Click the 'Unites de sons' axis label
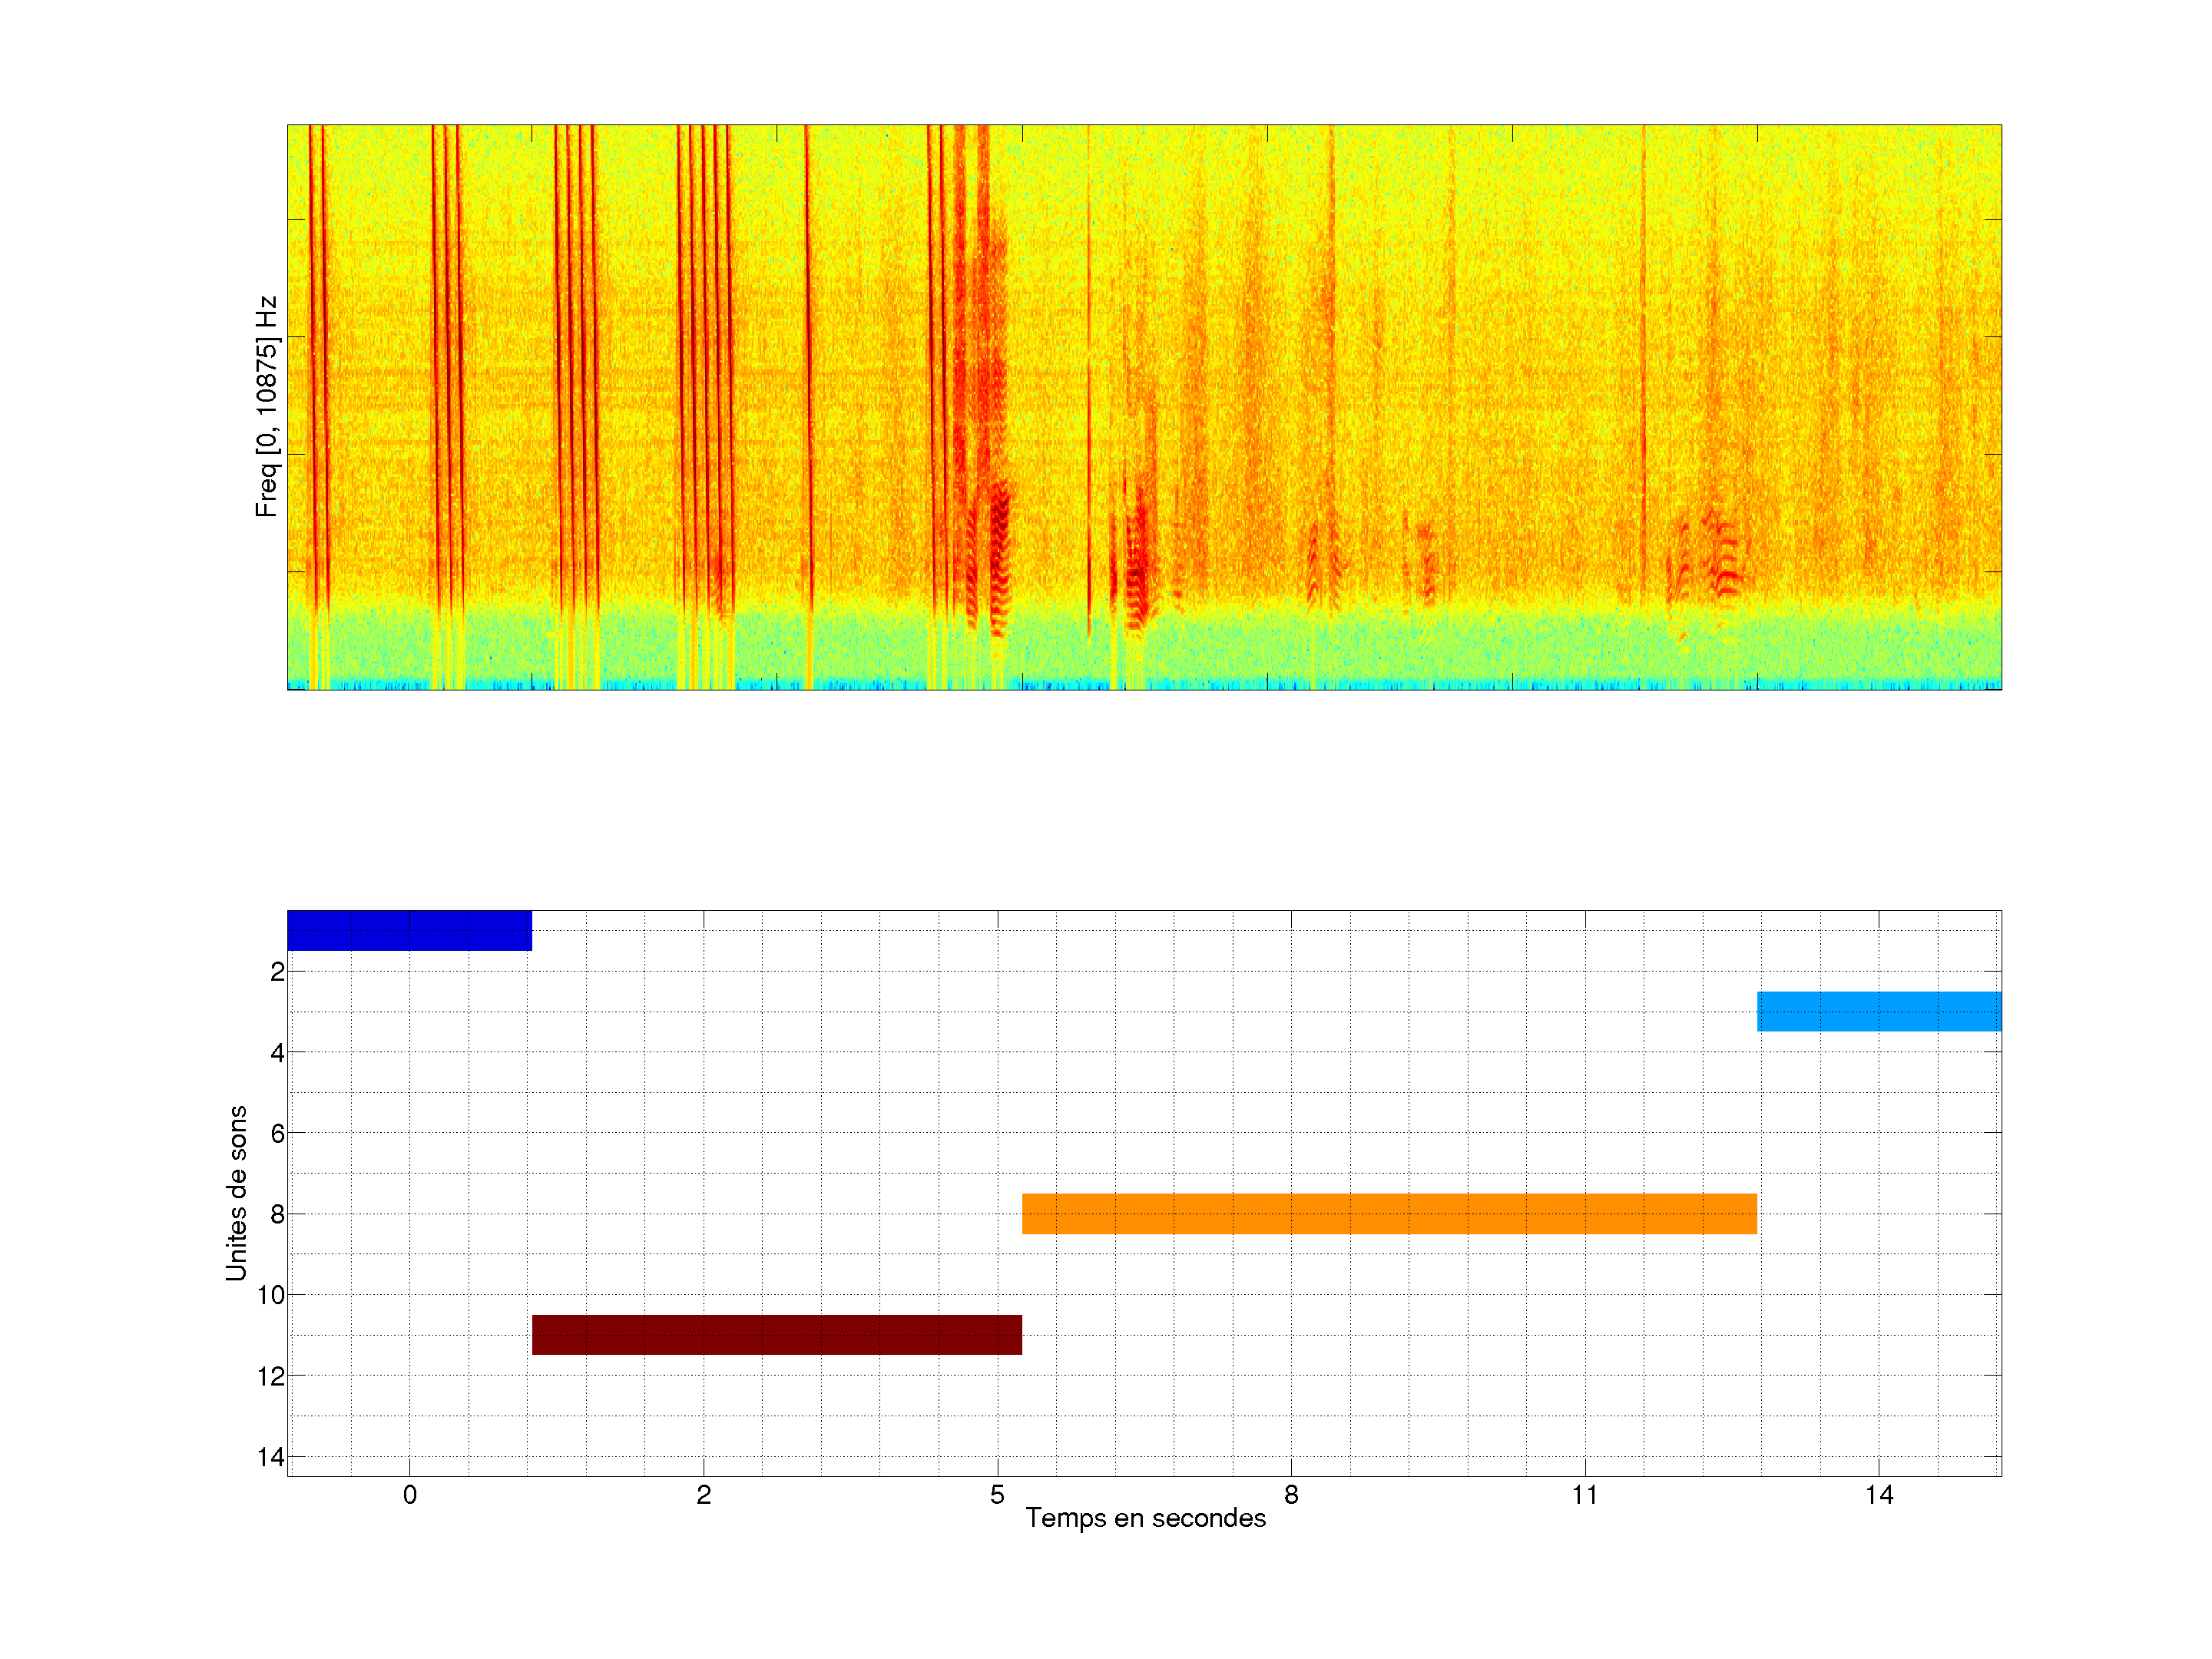The image size is (2212, 1659). tap(236, 1192)
